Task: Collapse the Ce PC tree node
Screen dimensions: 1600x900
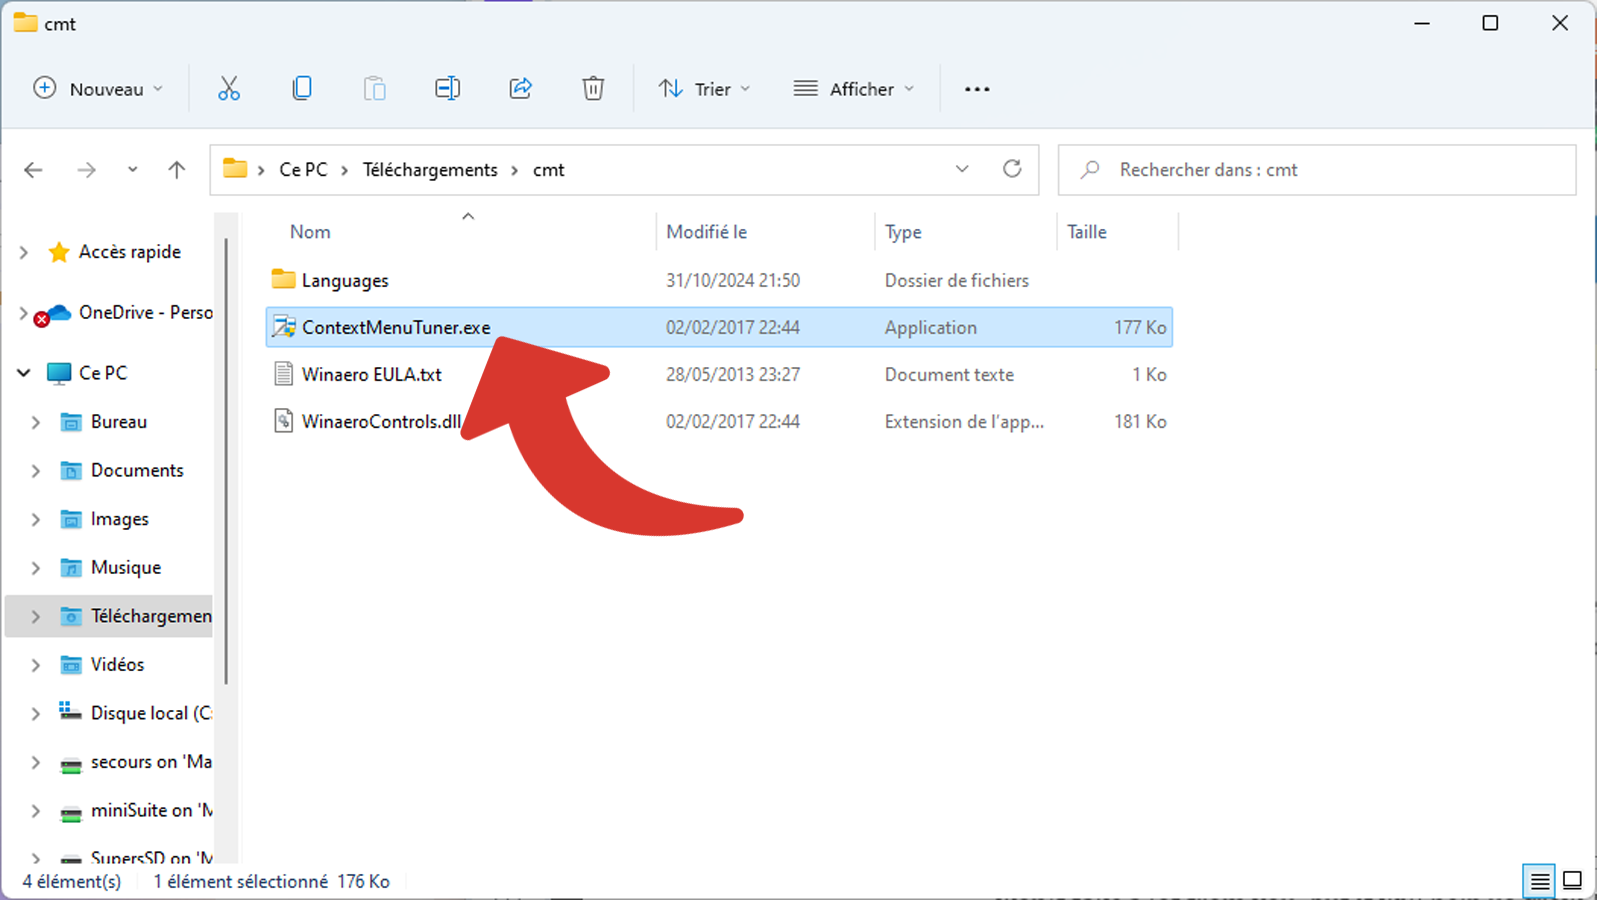Action: click(x=24, y=373)
